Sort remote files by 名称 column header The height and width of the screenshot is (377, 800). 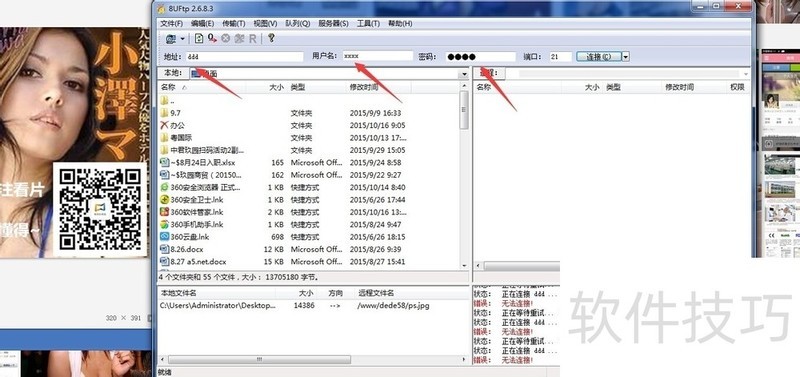coord(518,87)
